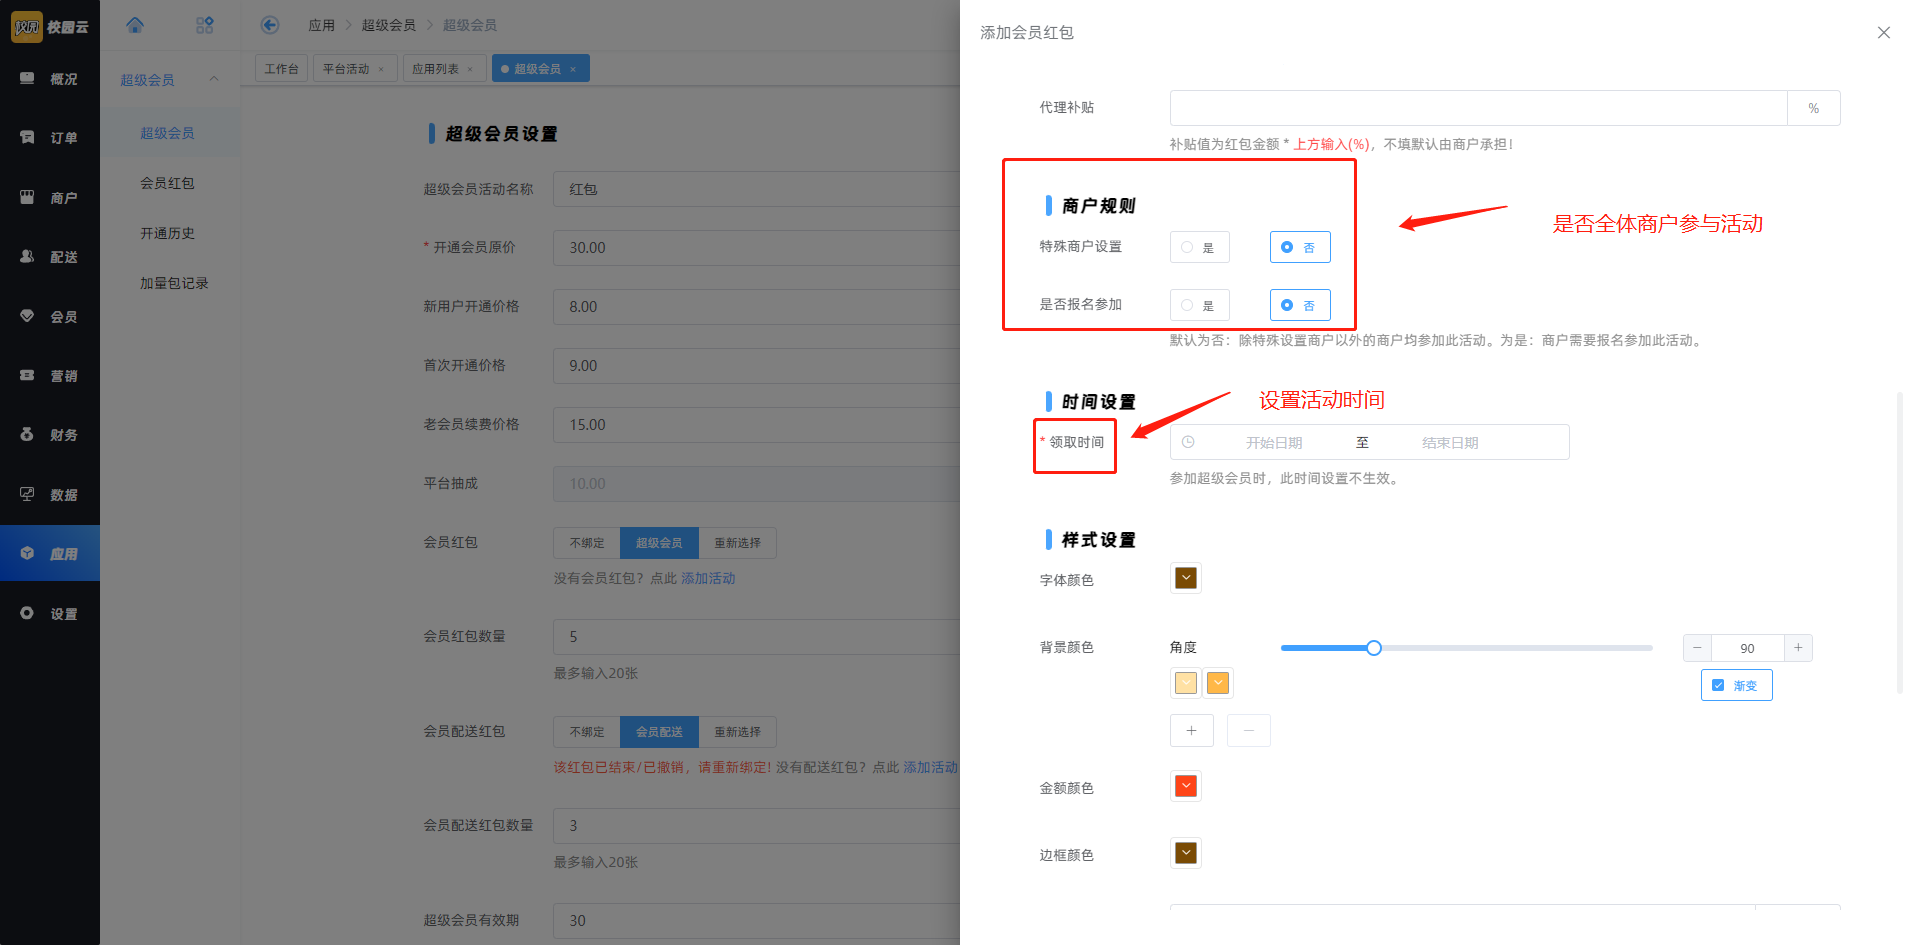Open 会员红包 submenu item
The image size is (1920, 945).
coord(167,183)
